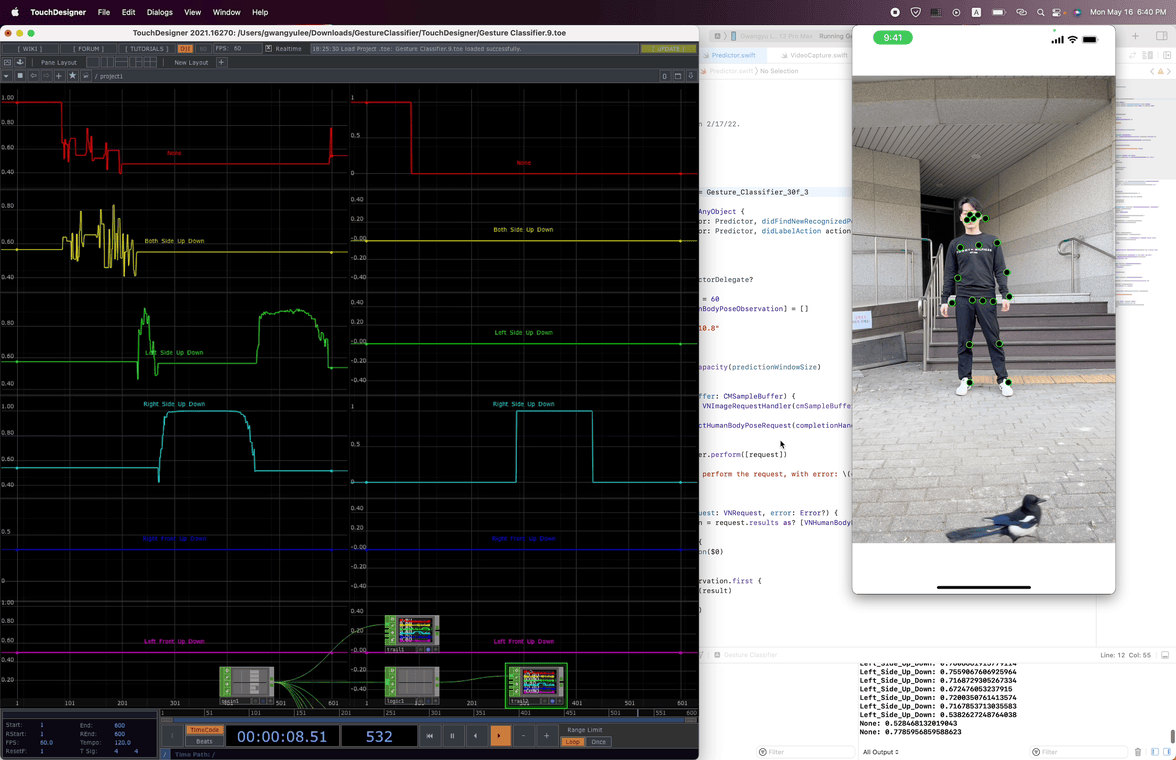Step back one frame with minus
1176x760 pixels.
coord(524,736)
